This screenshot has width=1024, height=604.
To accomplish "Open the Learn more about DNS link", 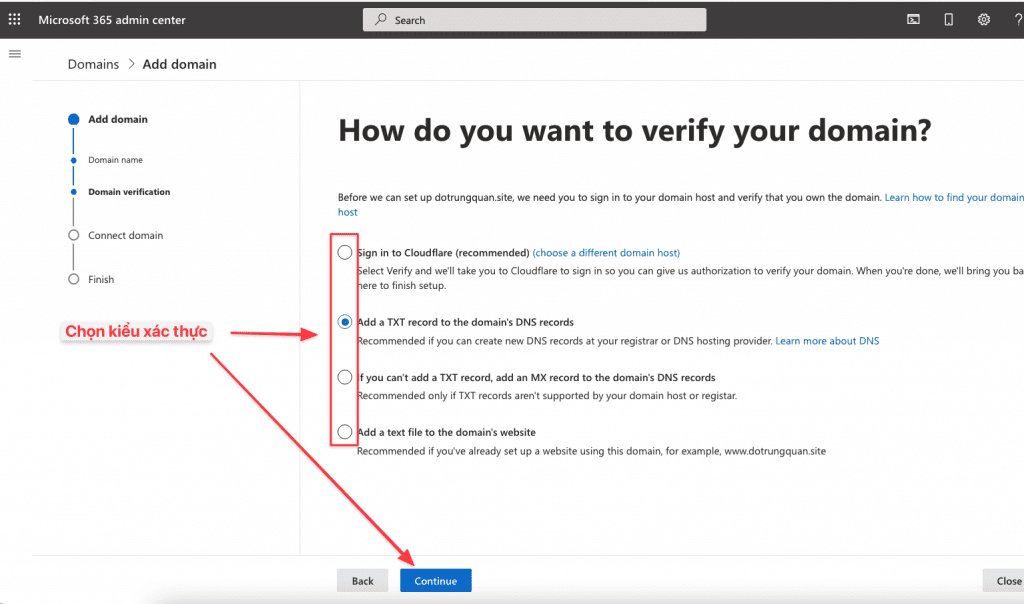I will (827, 341).
